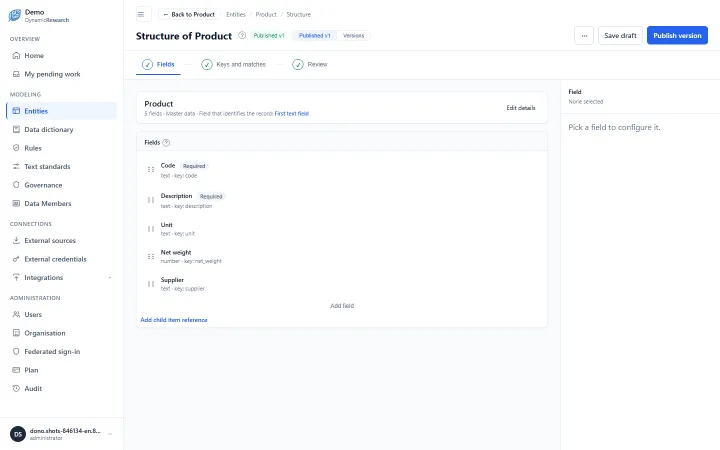Click Back to Product button
The image size is (720, 450).
pos(189,14)
